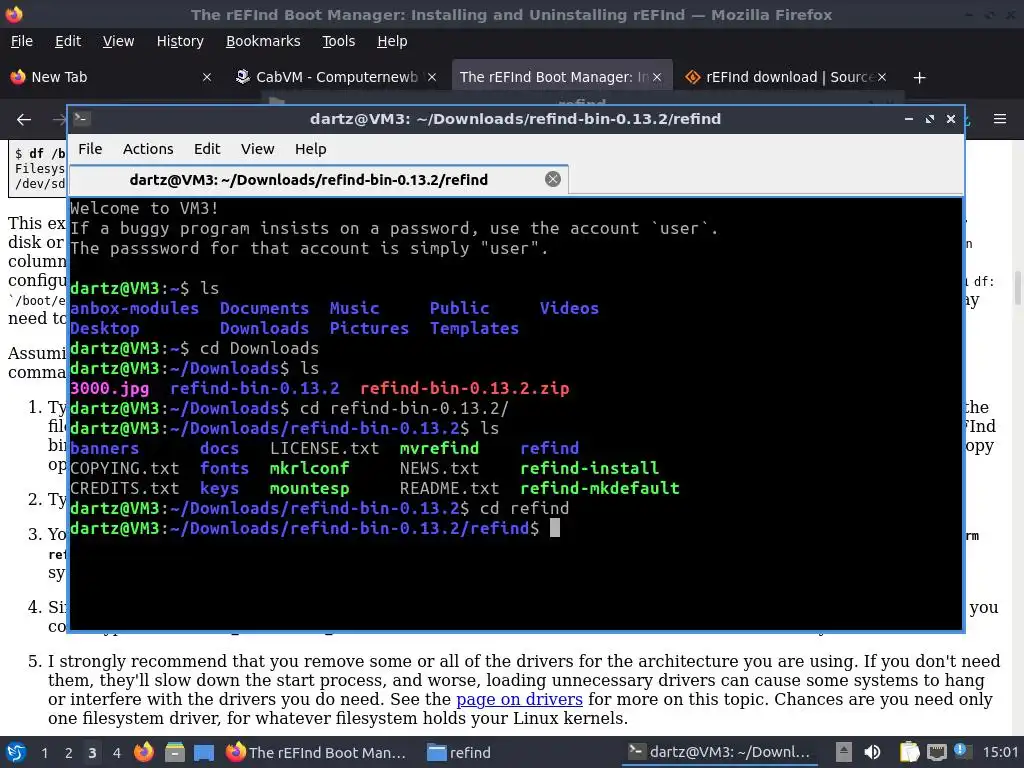Close the terminal tab with round X
This screenshot has height=768, width=1024.
[552, 179]
